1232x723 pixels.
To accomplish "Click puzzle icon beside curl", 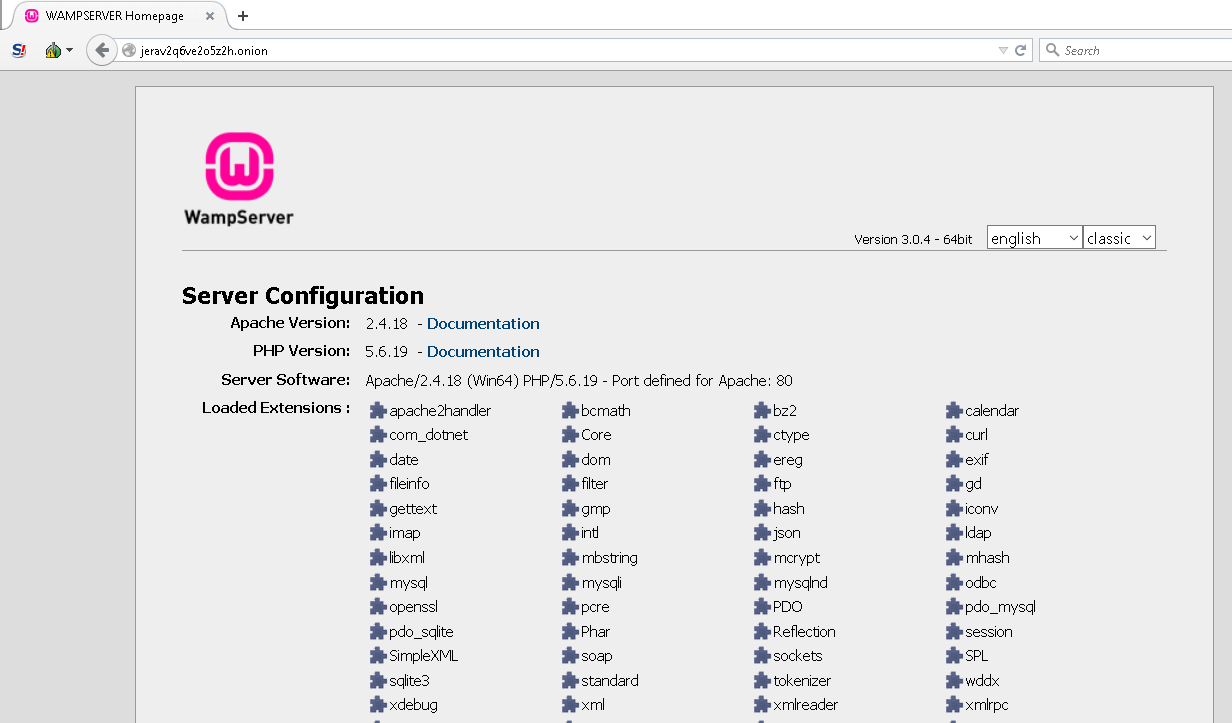I will [954, 435].
